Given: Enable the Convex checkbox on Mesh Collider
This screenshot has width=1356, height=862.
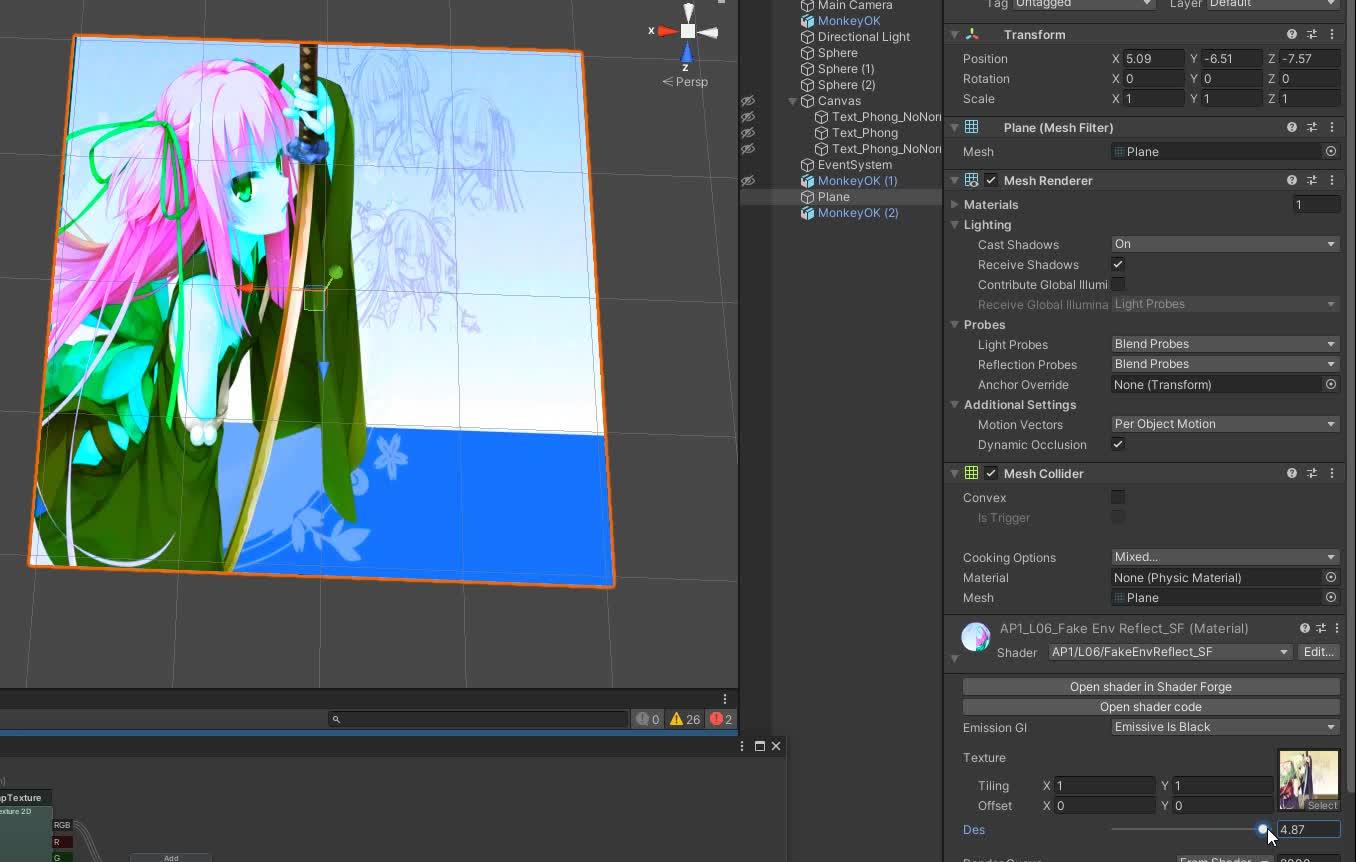Looking at the screenshot, I should (1117, 497).
